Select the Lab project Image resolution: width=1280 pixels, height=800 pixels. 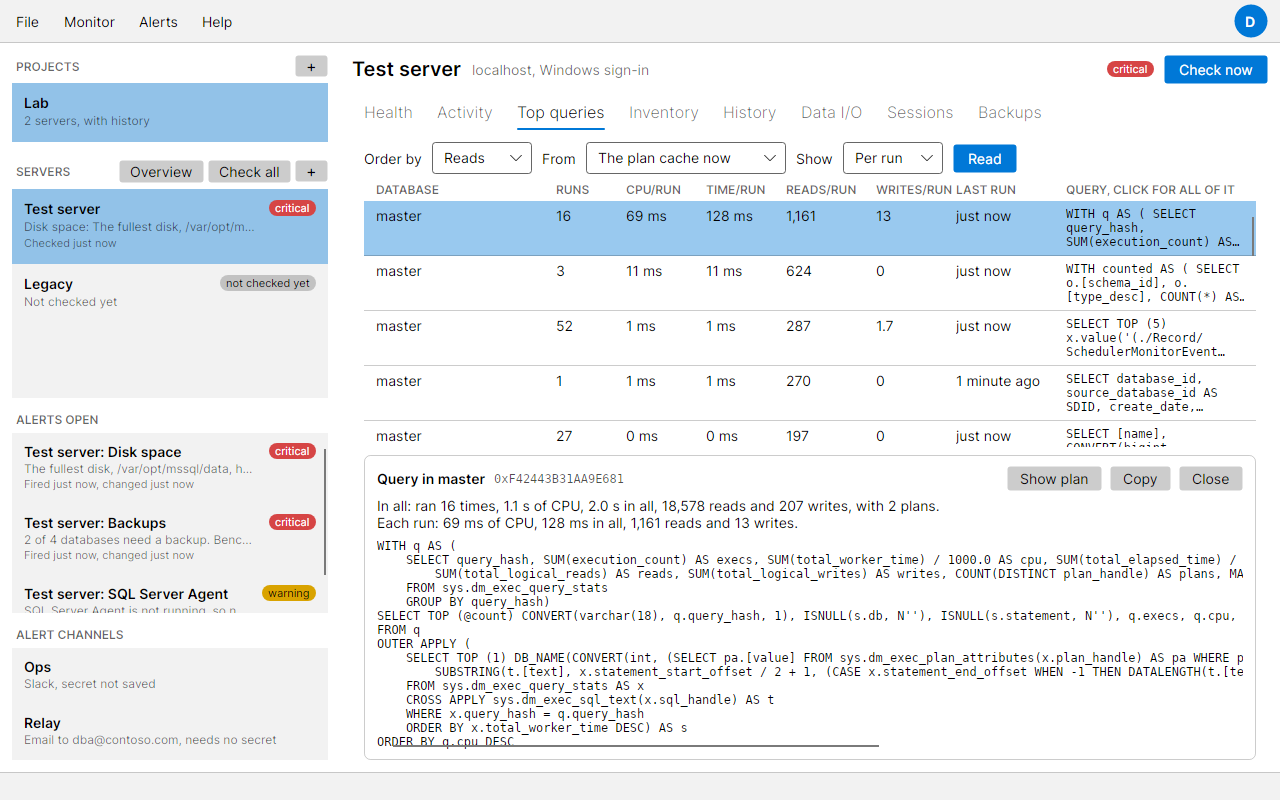(x=170, y=112)
